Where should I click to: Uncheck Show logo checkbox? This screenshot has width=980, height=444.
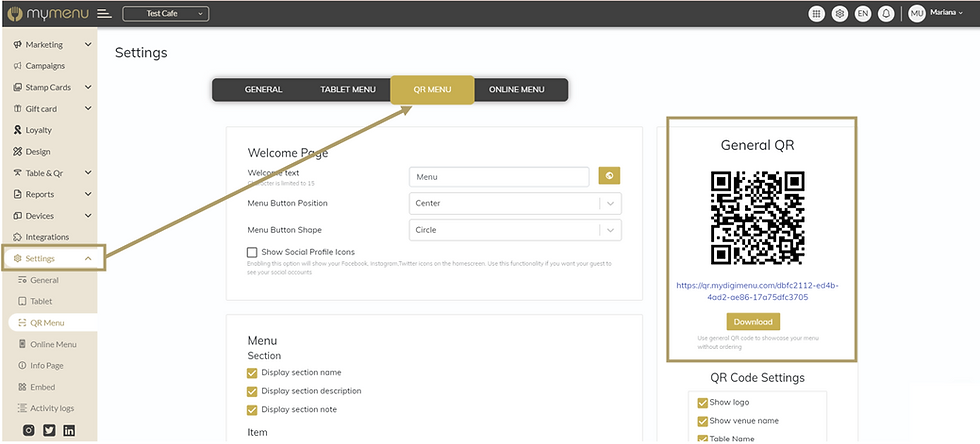click(x=702, y=403)
